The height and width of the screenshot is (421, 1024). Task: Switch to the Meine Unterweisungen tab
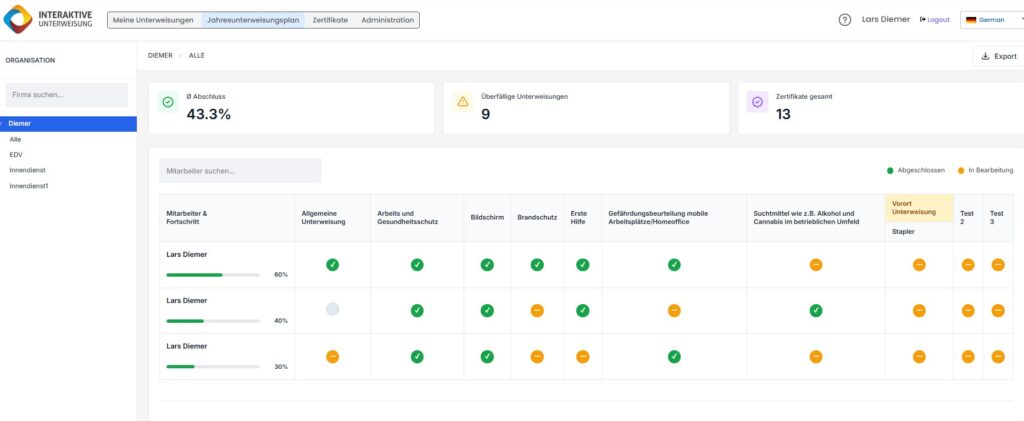[x=153, y=20]
